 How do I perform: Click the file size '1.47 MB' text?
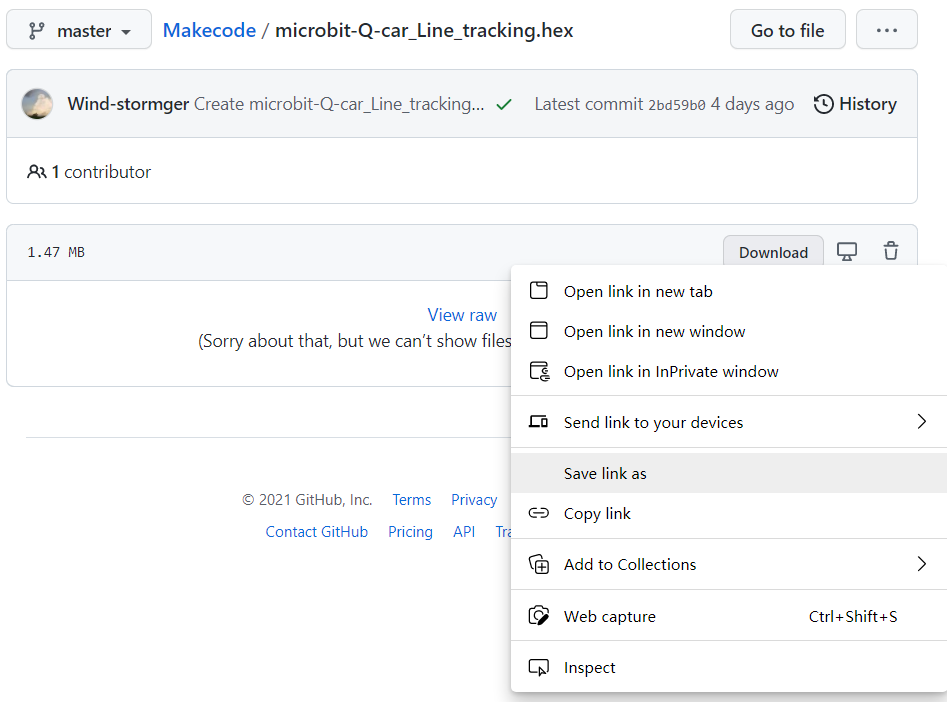pos(56,252)
